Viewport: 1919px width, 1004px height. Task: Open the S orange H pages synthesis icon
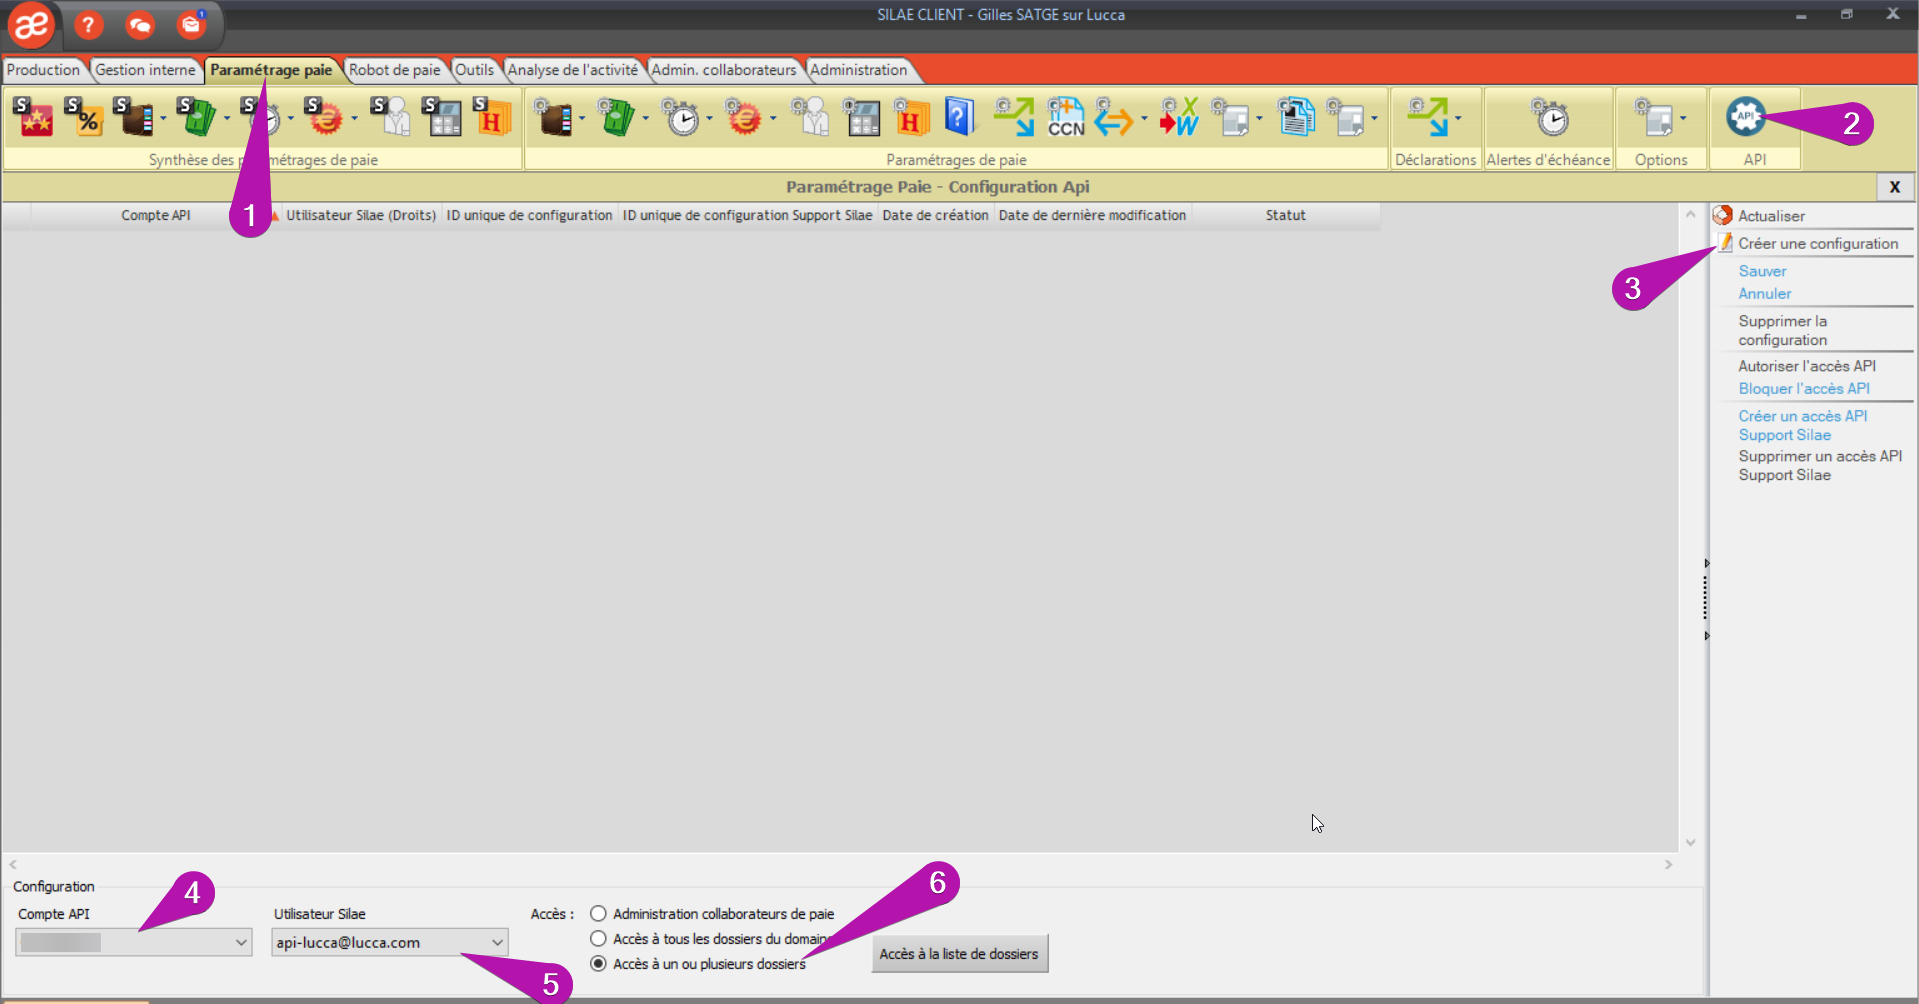(492, 118)
